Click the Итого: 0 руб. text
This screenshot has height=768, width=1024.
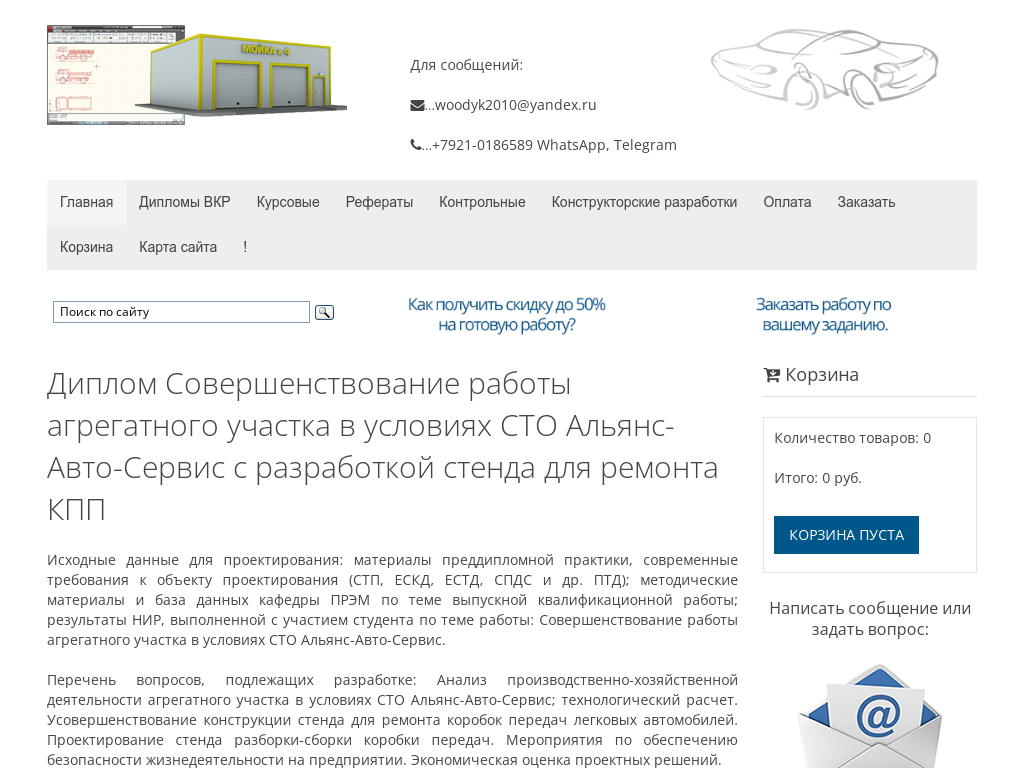pyautogui.click(x=818, y=478)
